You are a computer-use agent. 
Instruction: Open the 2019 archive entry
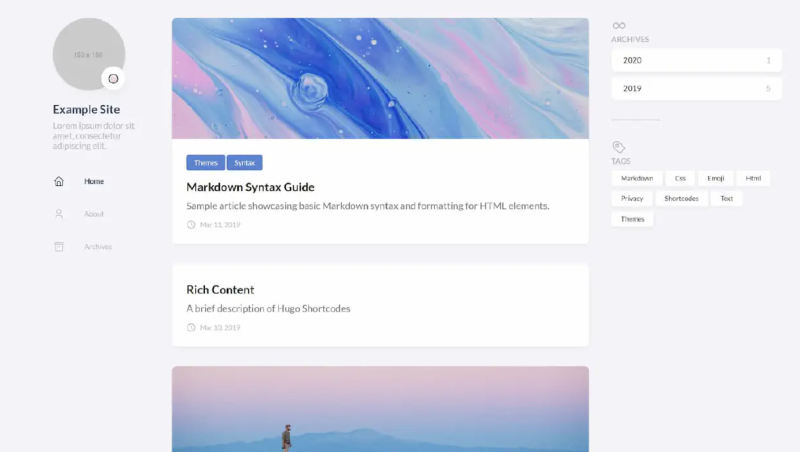[x=696, y=88]
